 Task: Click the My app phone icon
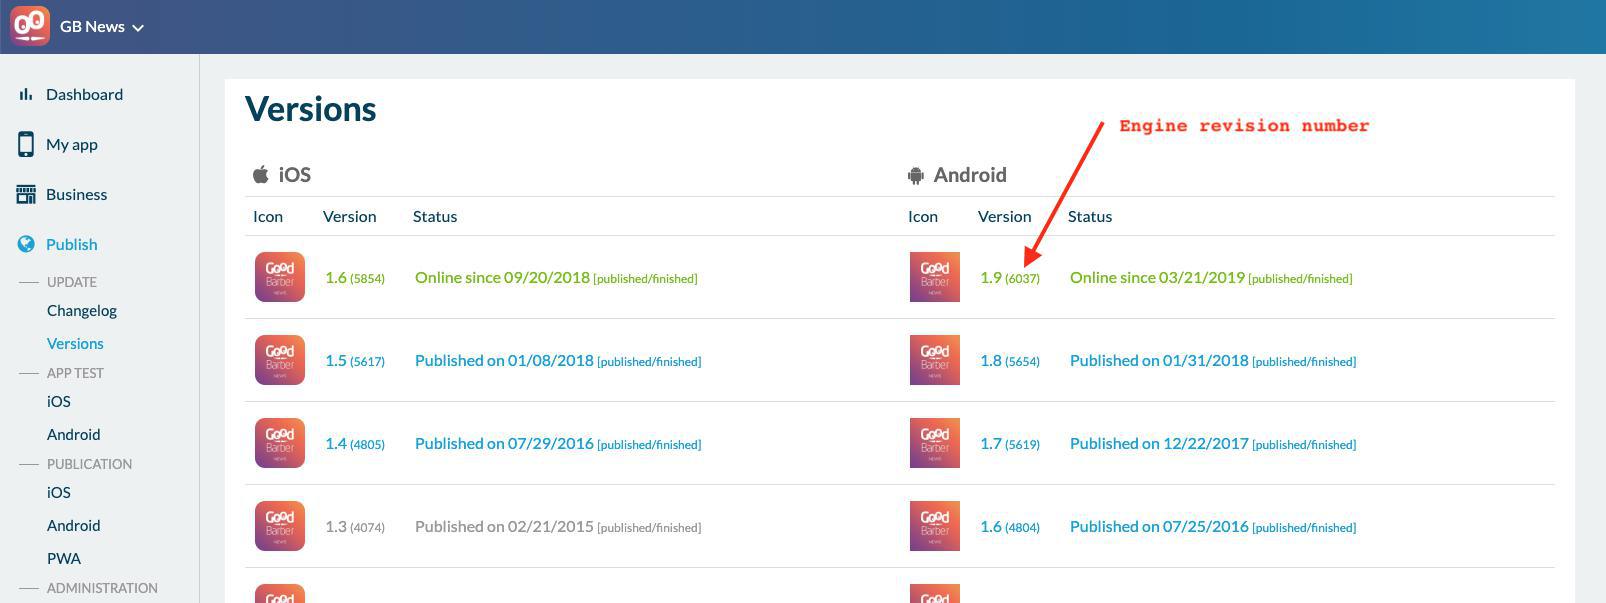click(x=26, y=144)
